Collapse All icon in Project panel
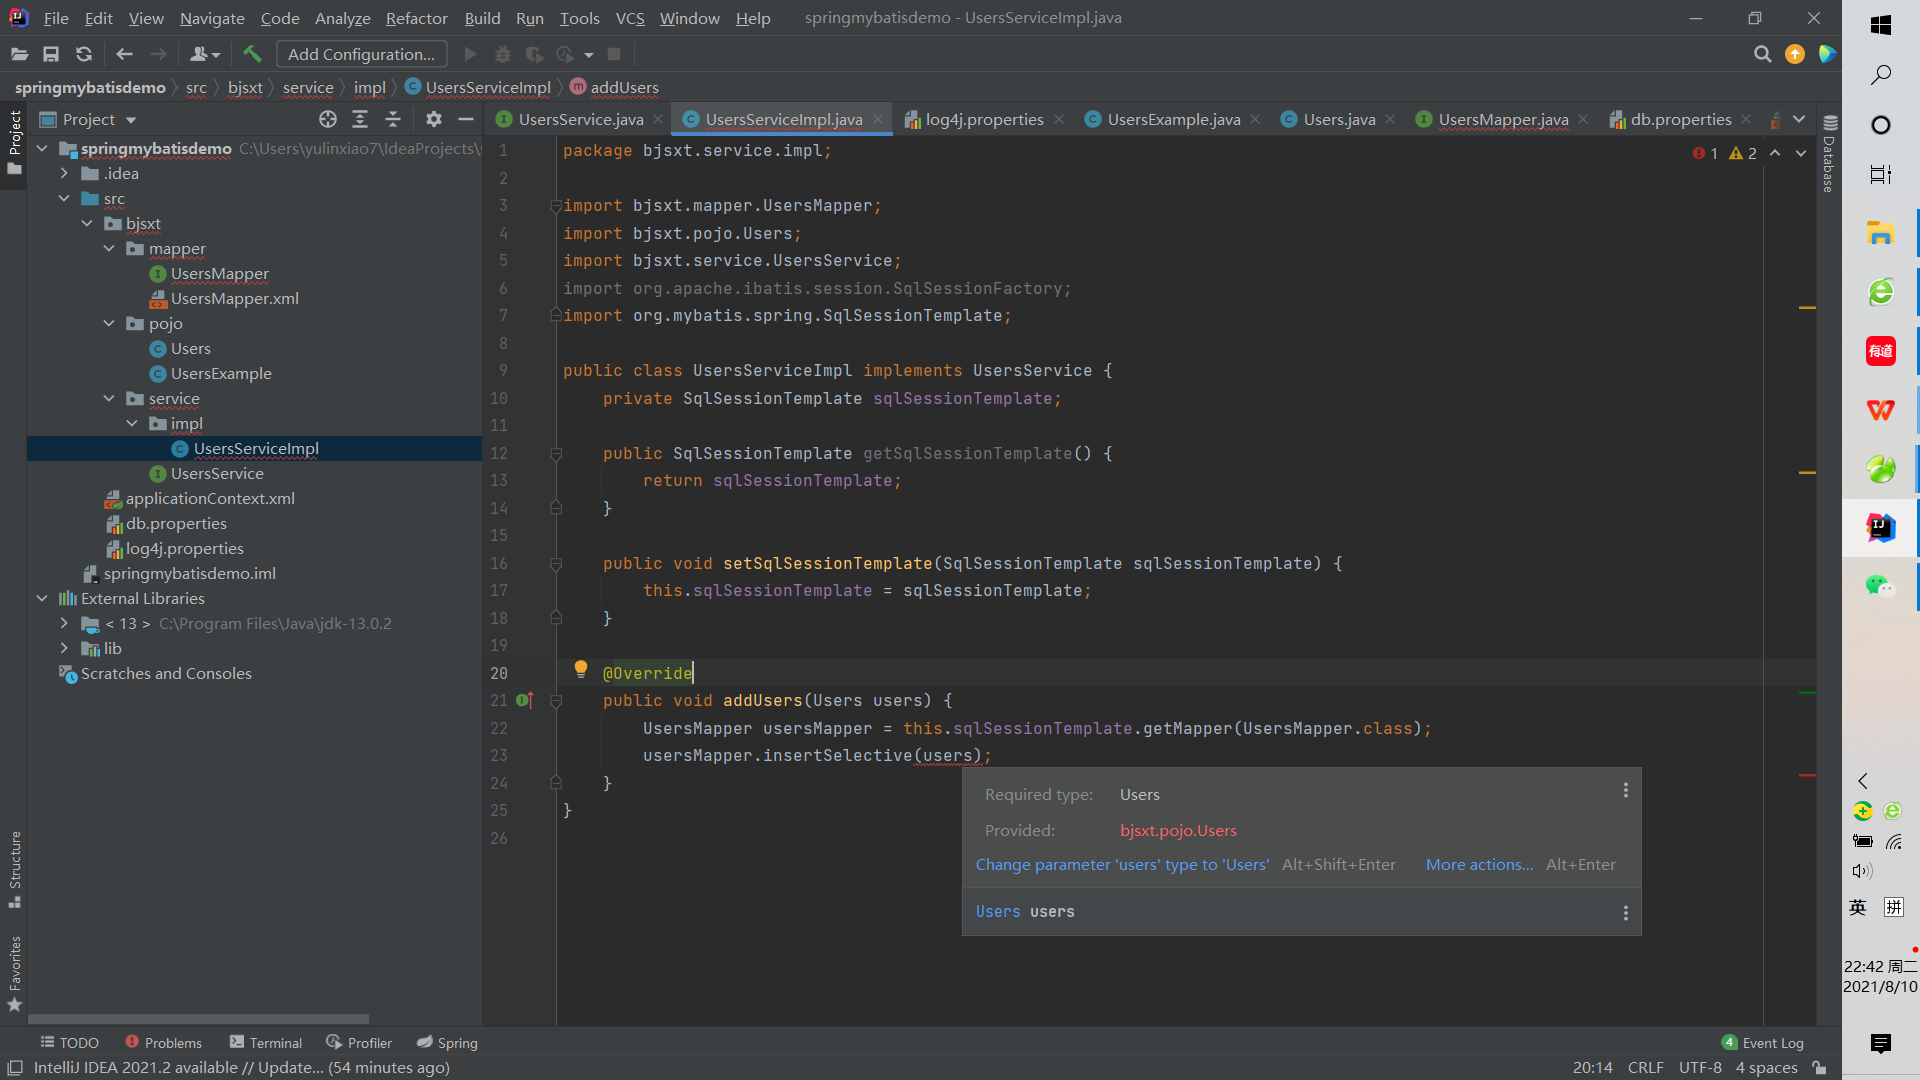 coord(393,119)
